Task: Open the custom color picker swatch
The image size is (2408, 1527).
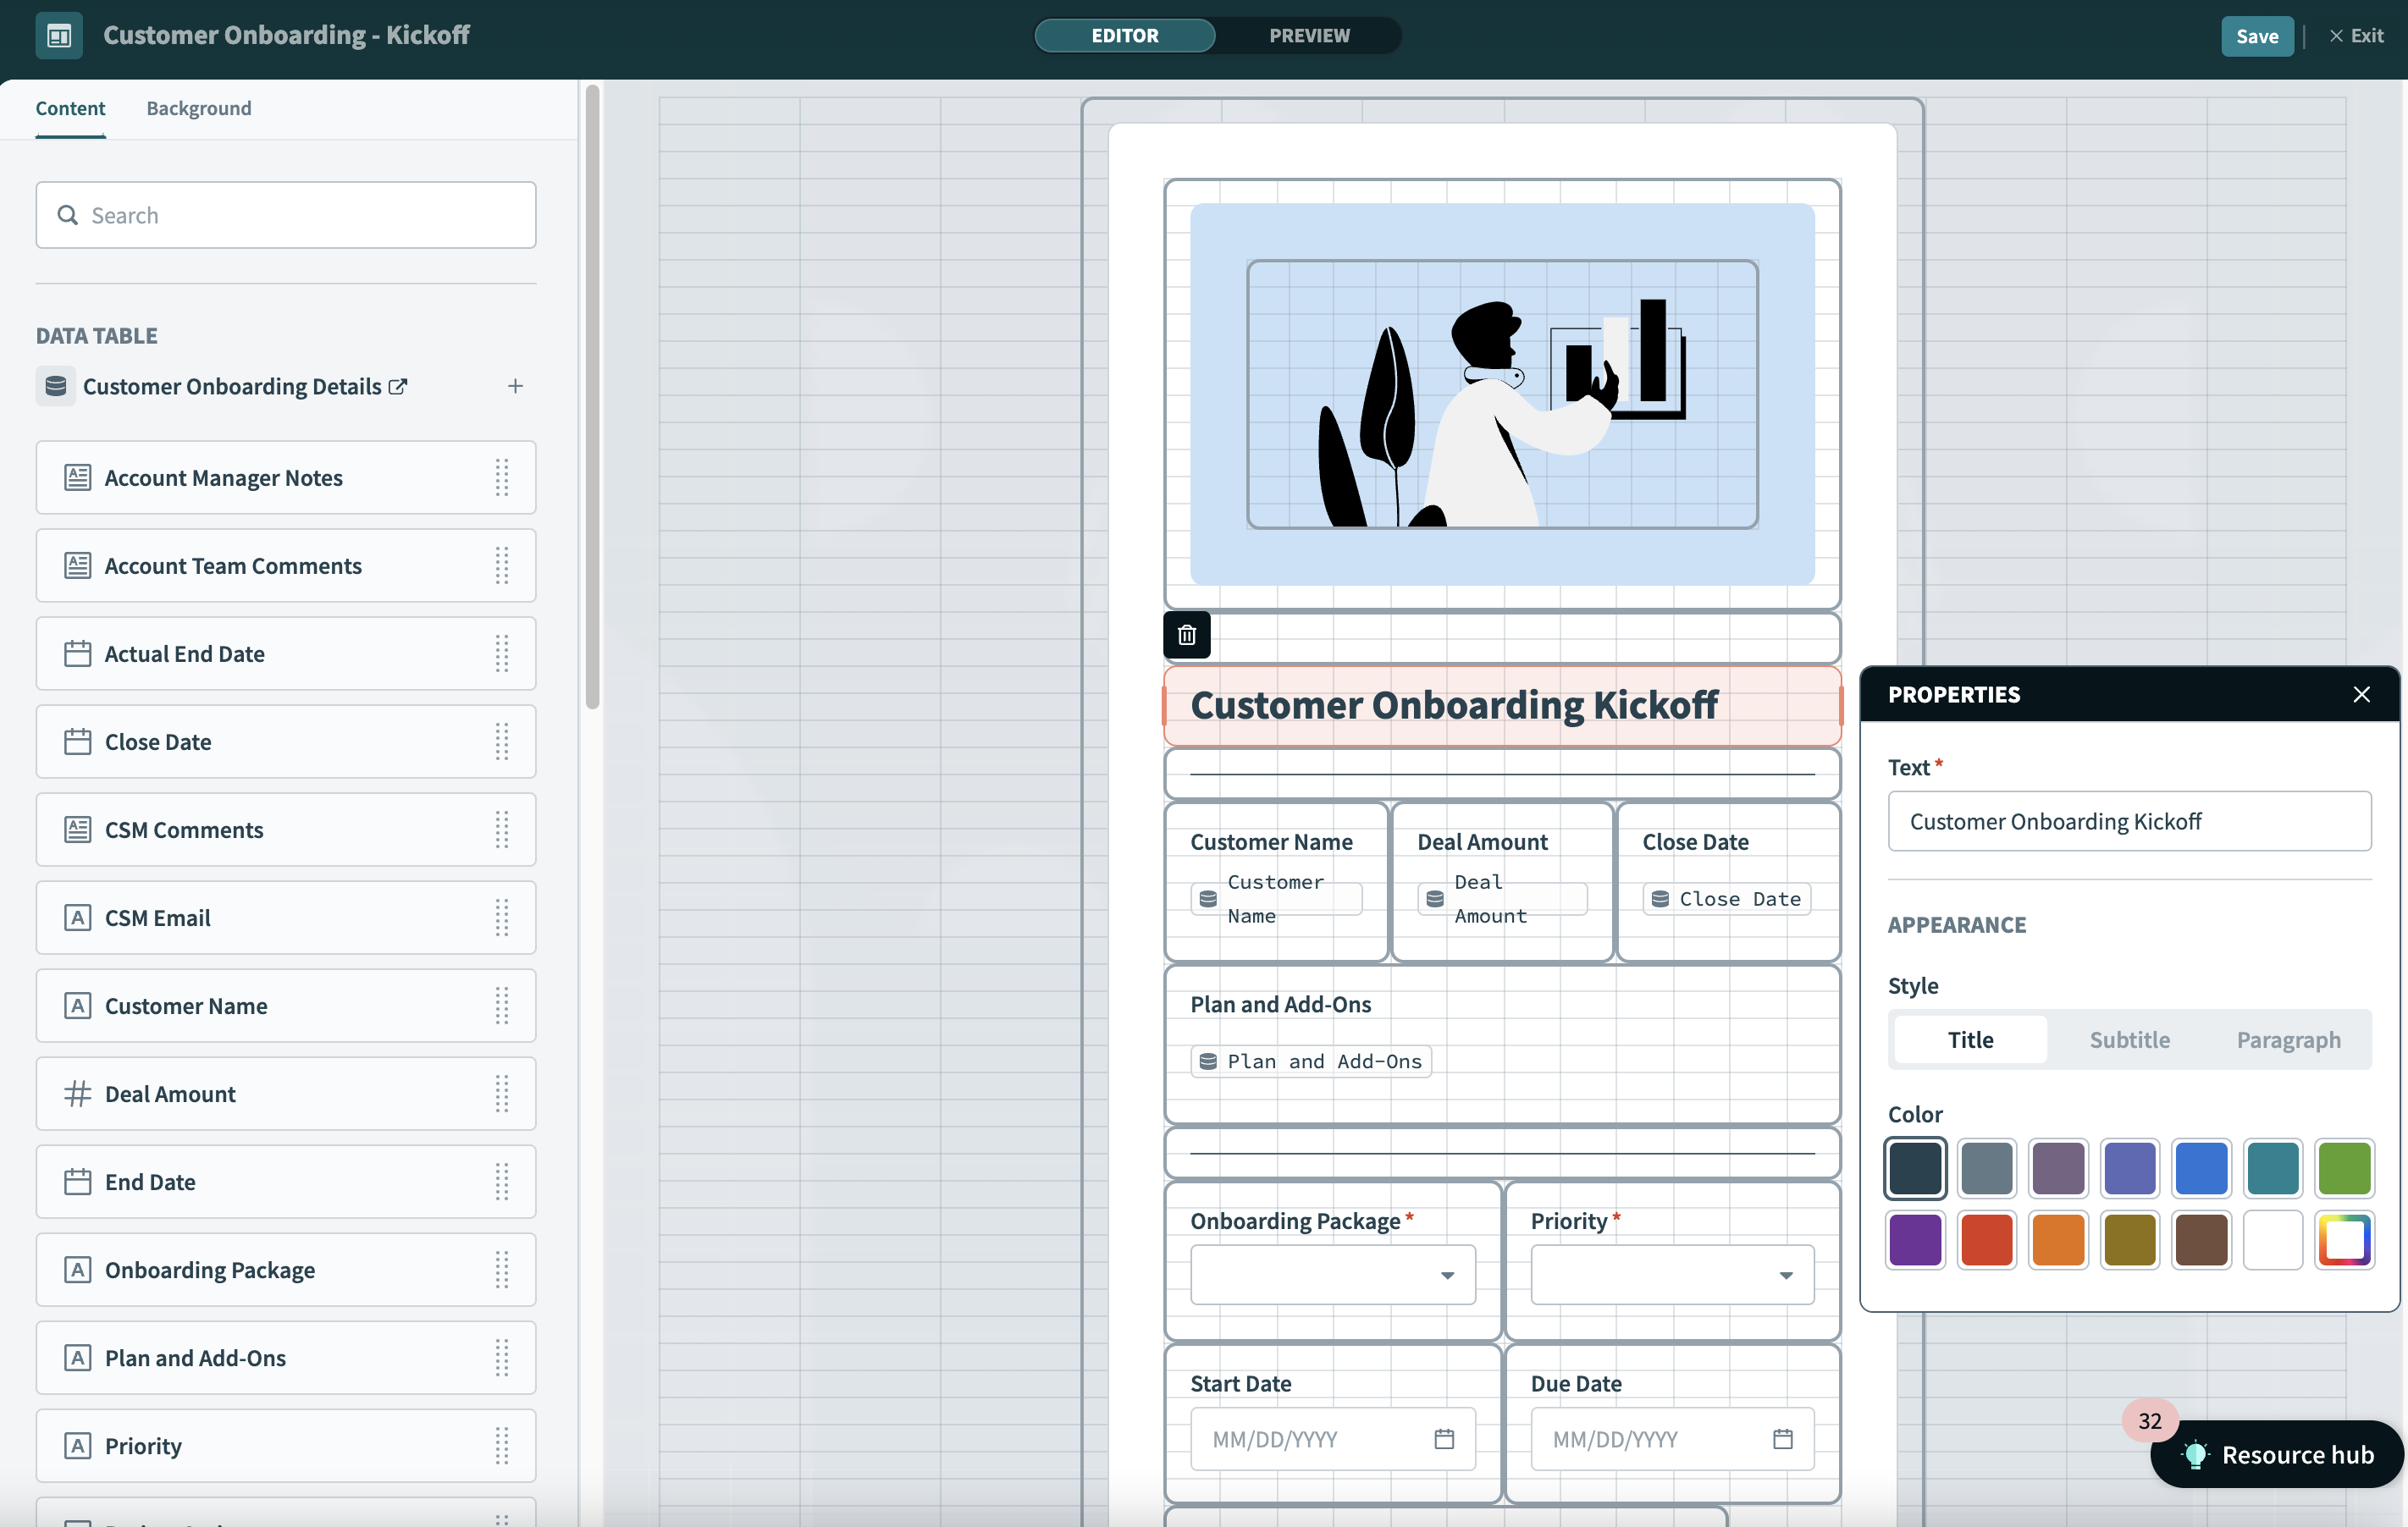Action: click(x=2344, y=1240)
